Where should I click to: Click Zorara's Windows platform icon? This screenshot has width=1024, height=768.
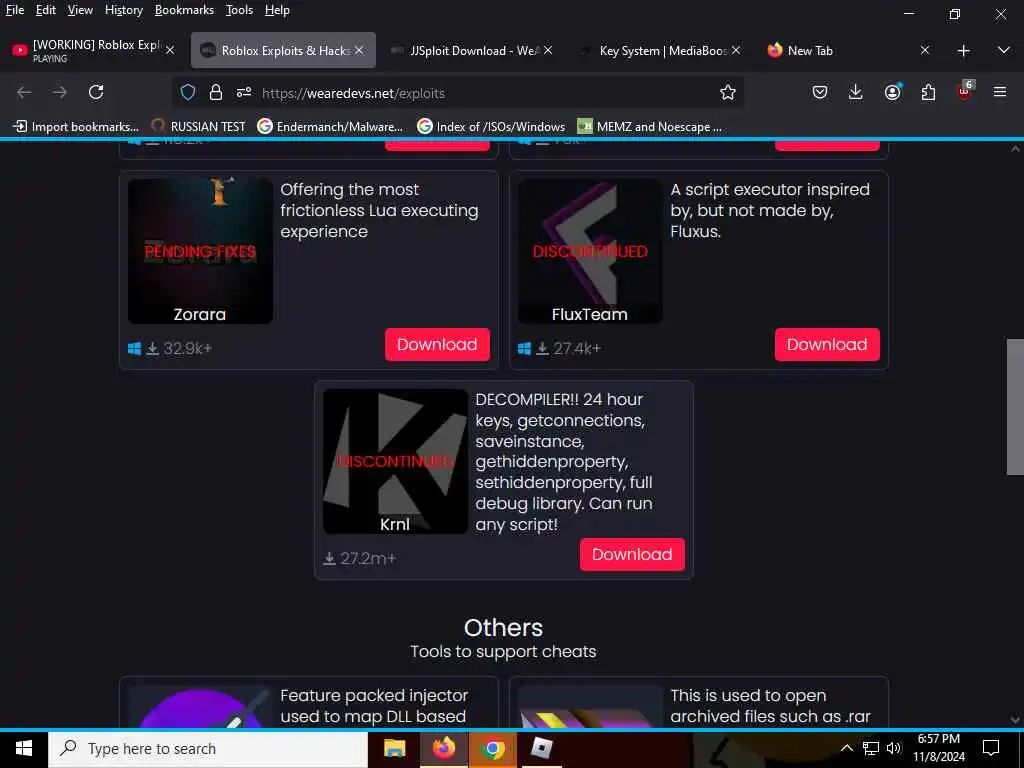coord(135,349)
